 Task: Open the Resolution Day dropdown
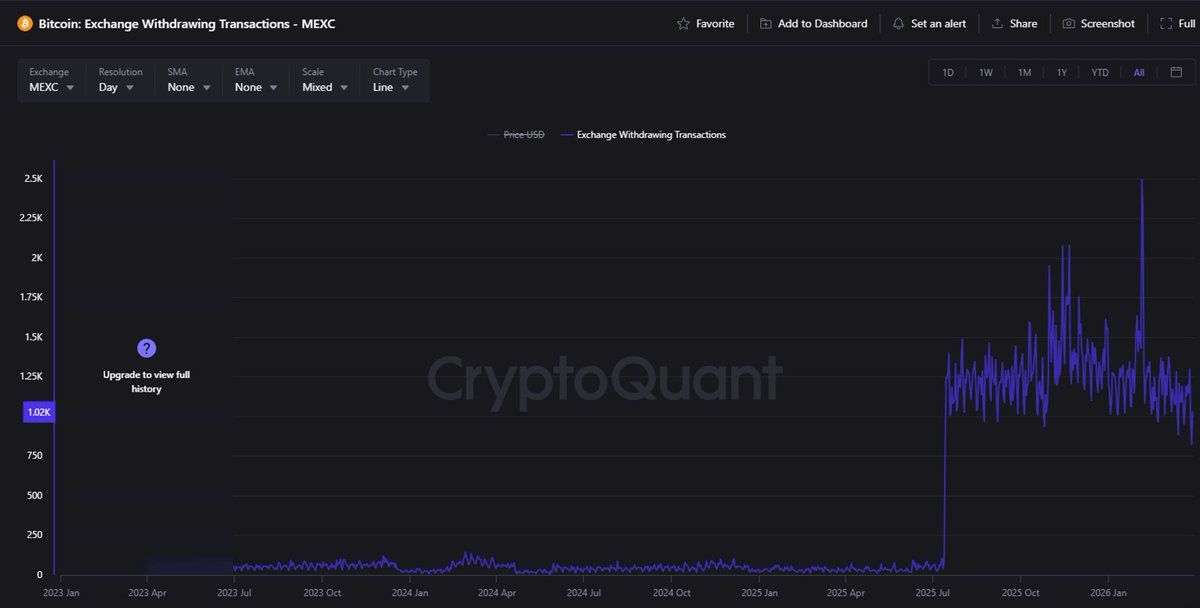click(x=120, y=80)
